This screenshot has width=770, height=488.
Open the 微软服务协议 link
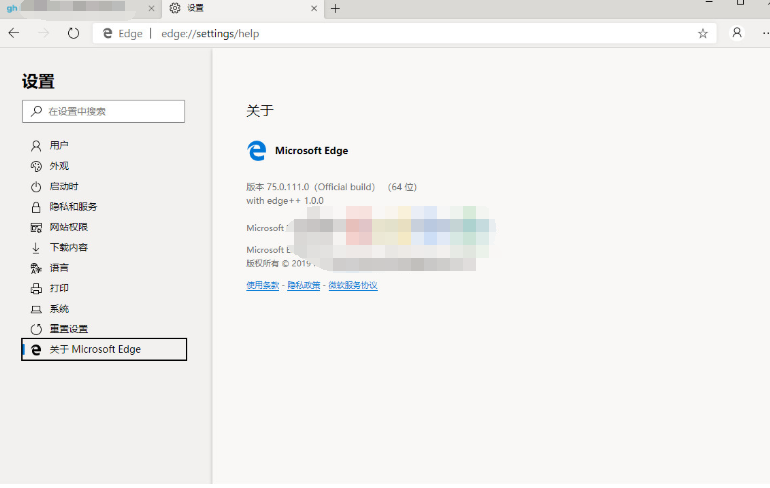tap(353, 285)
